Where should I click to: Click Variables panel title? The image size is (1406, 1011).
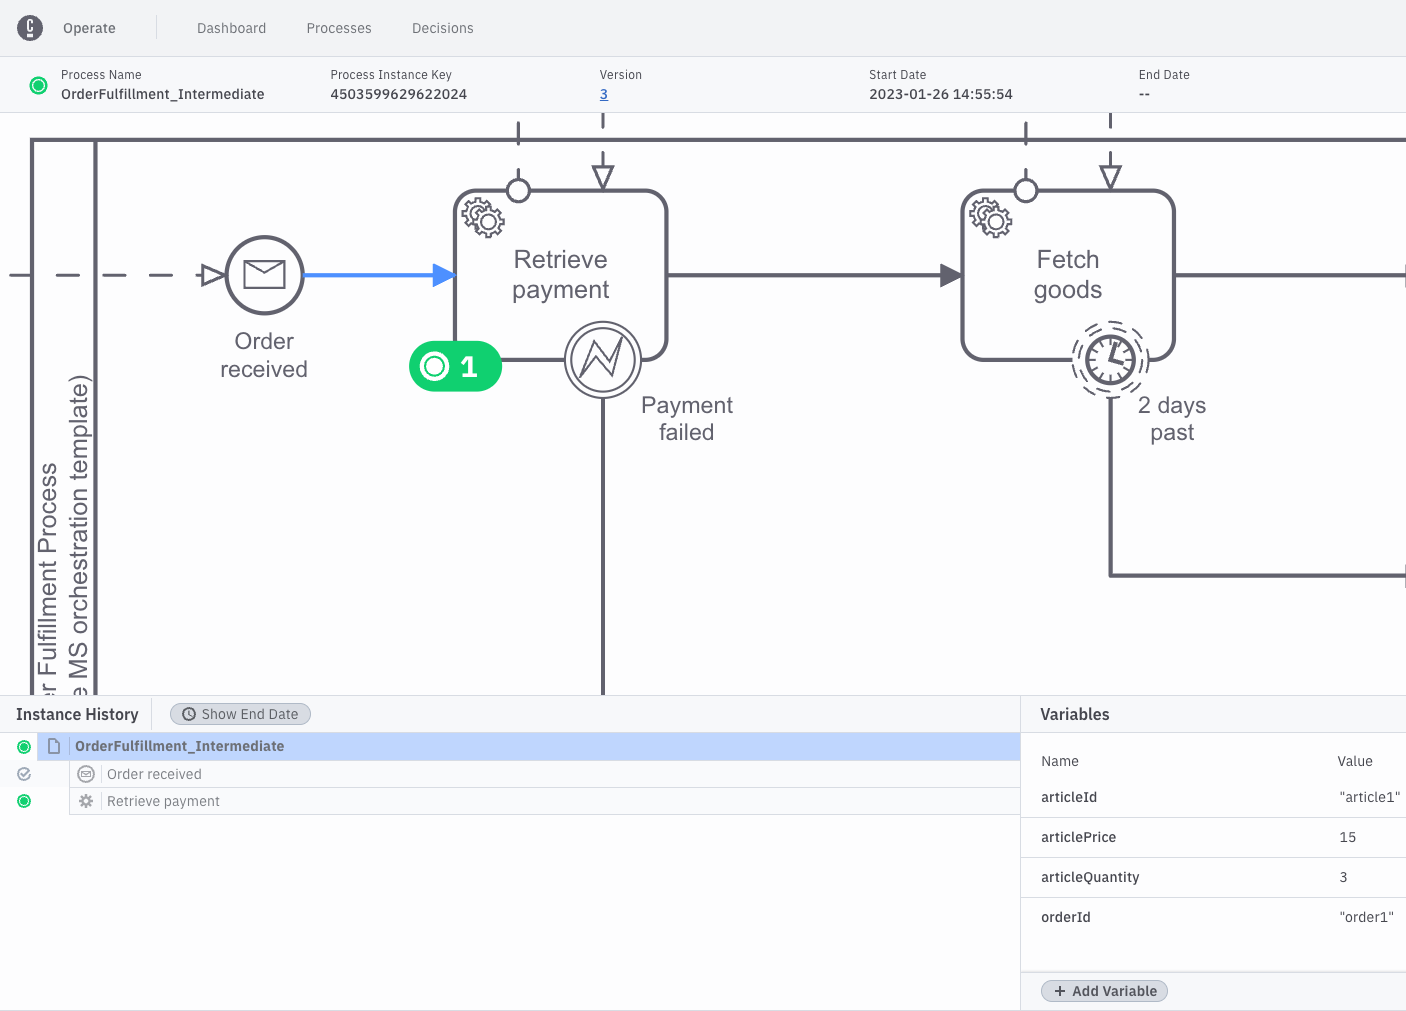coord(1075,714)
